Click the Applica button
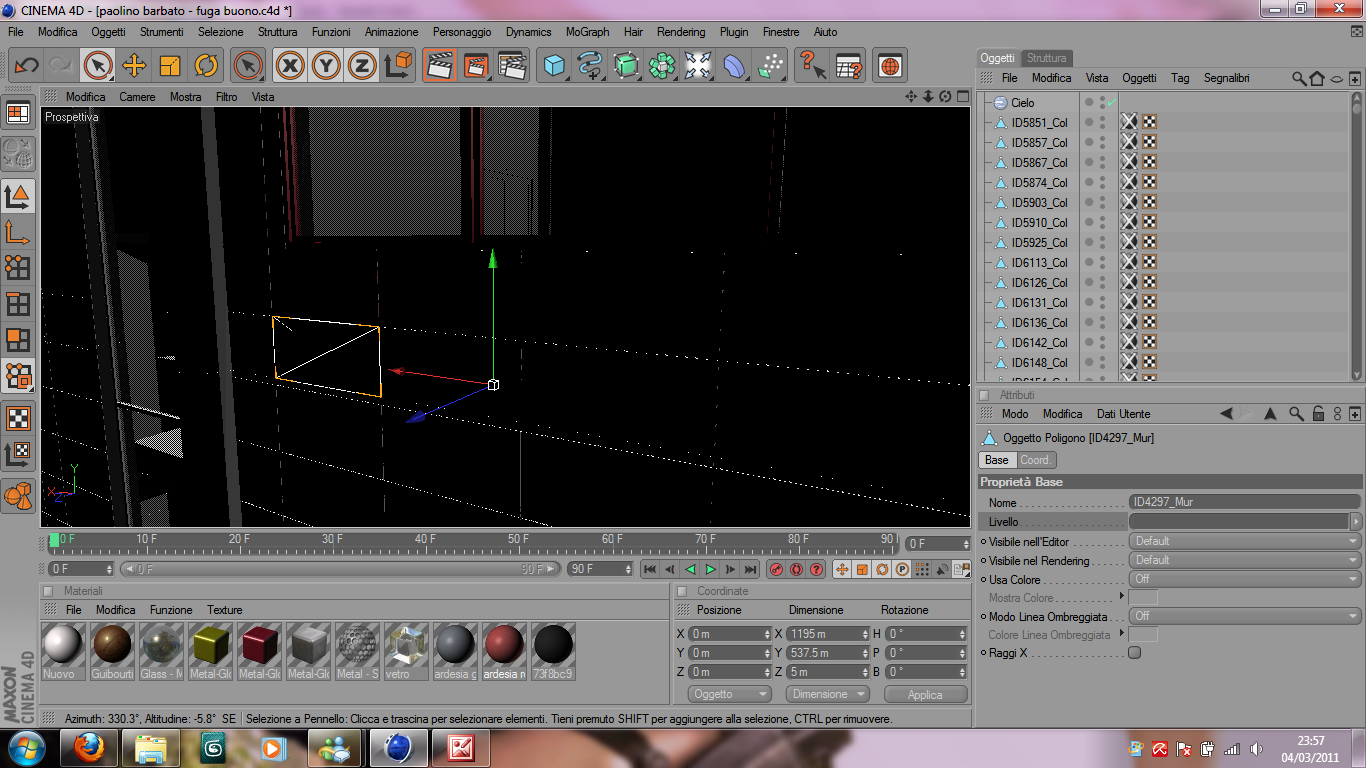This screenshot has width=1366, height=768. coord(924,694)
